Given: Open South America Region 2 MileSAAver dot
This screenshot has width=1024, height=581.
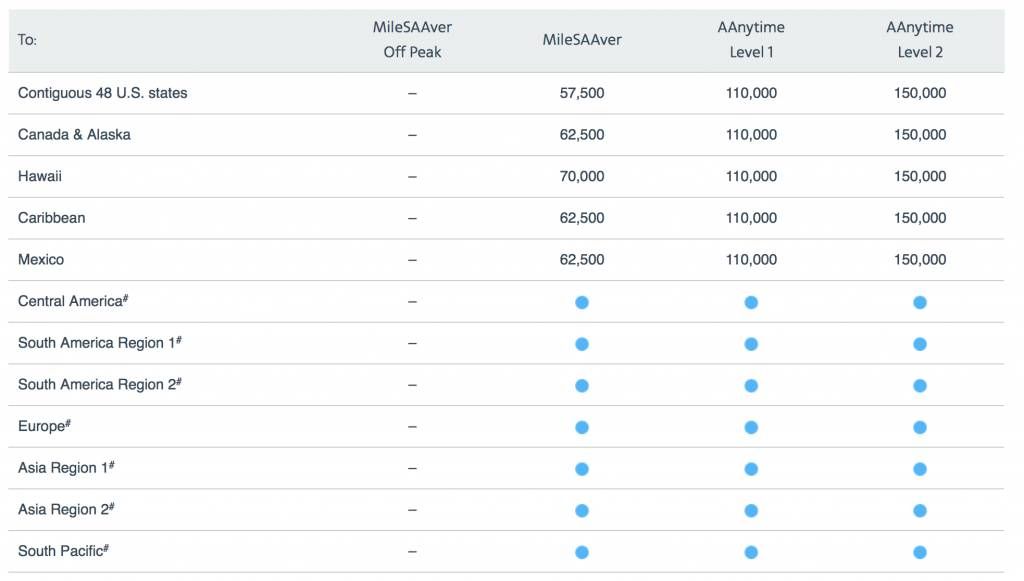Looking at the screenshot, I should tap(582, 386).
